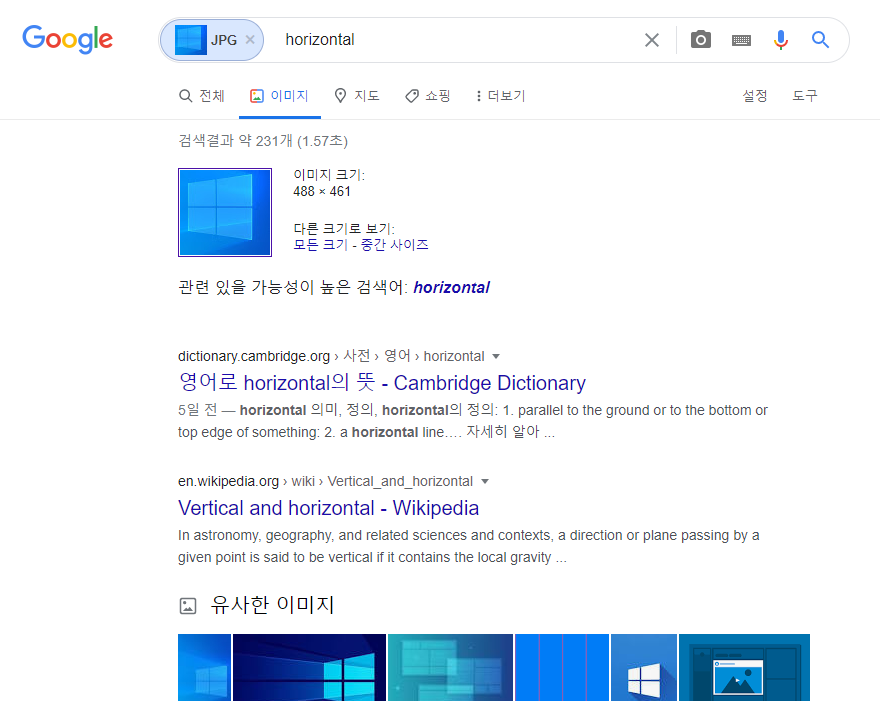The height and width of the screenshot is (701, 880).
Task: Start voice search with microphone icon
Action: (781, 40)
